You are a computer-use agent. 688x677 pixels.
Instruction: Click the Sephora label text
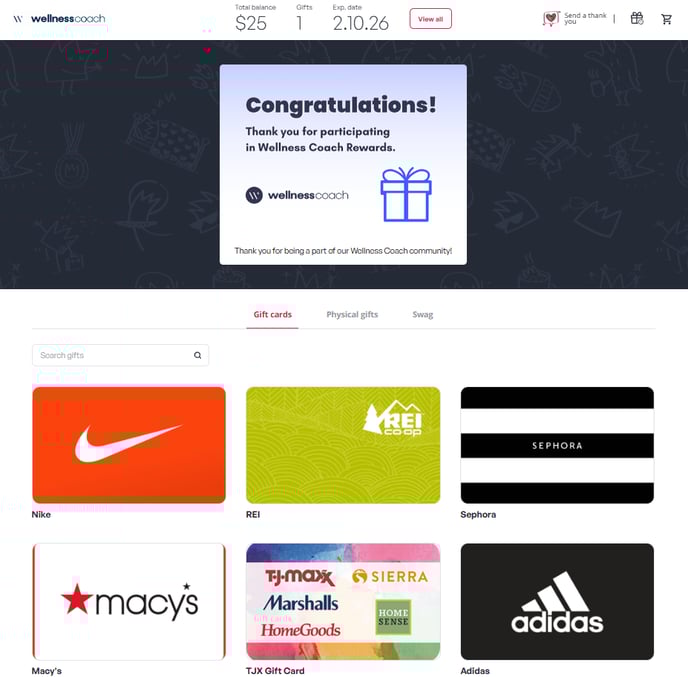pyautogui.click(x=478, y=514)
